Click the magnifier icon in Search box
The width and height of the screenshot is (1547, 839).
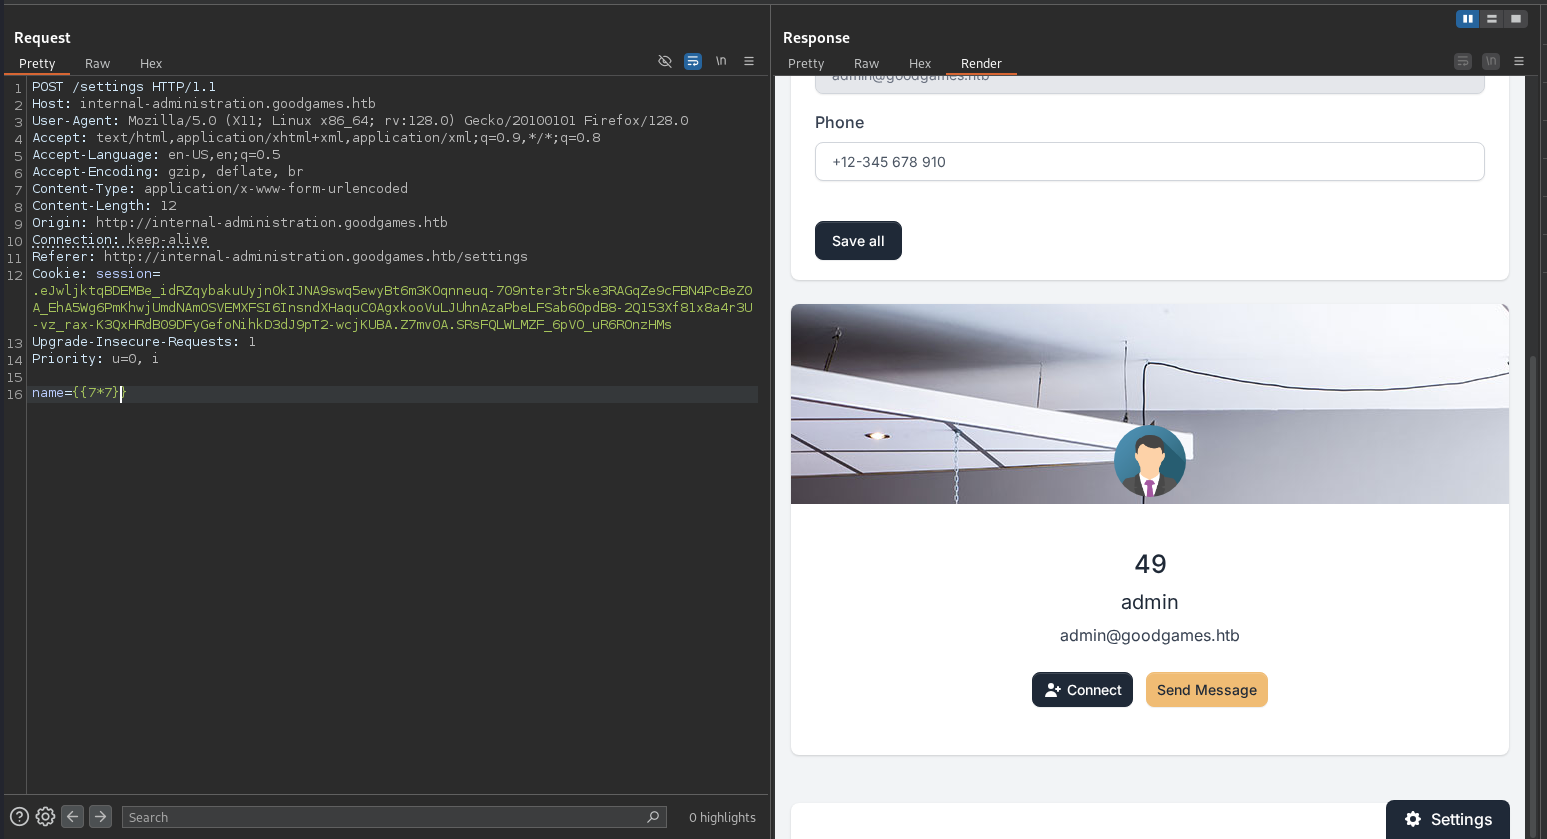pos(653,817)
